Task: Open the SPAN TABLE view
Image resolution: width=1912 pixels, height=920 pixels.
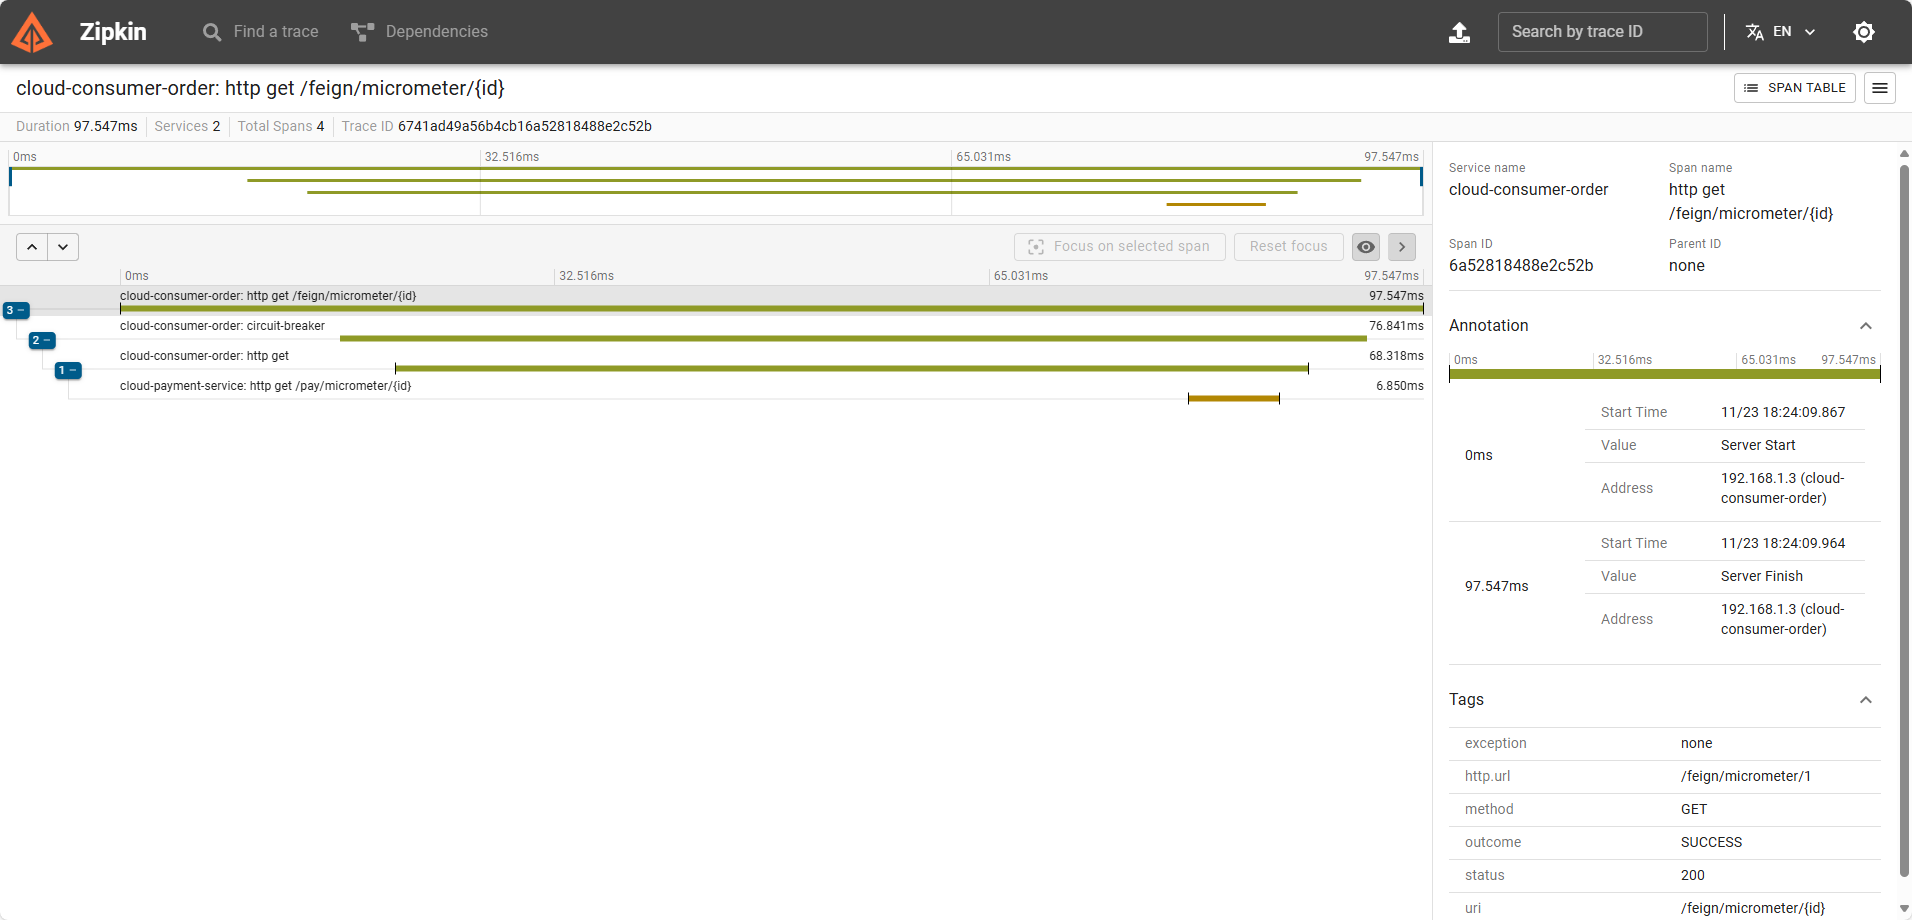Action: click(1794, 88)
